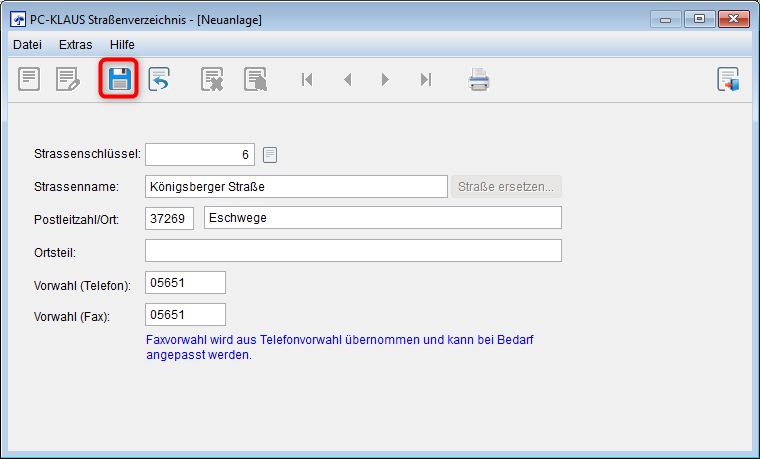Click the delete record icon
Screen dimensions: 760x459
click(x=212, y=80)
